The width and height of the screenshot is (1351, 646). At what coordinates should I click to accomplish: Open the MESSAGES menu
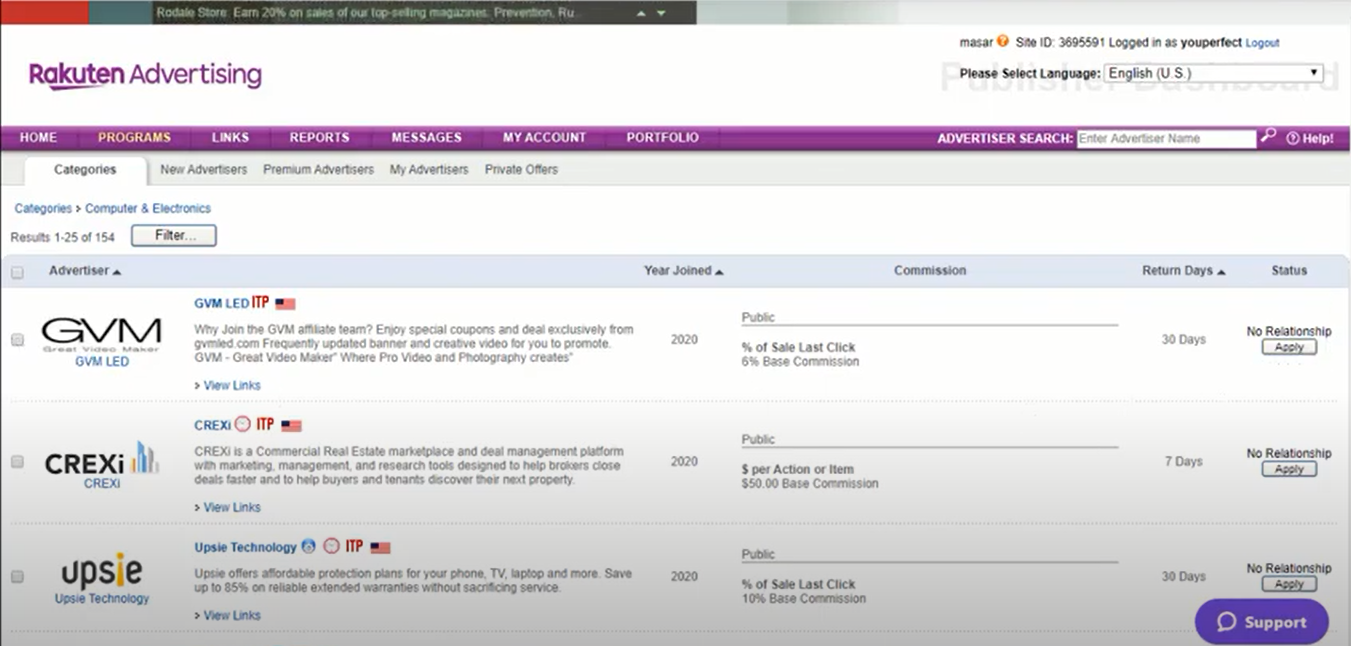[x=426, y=138]
